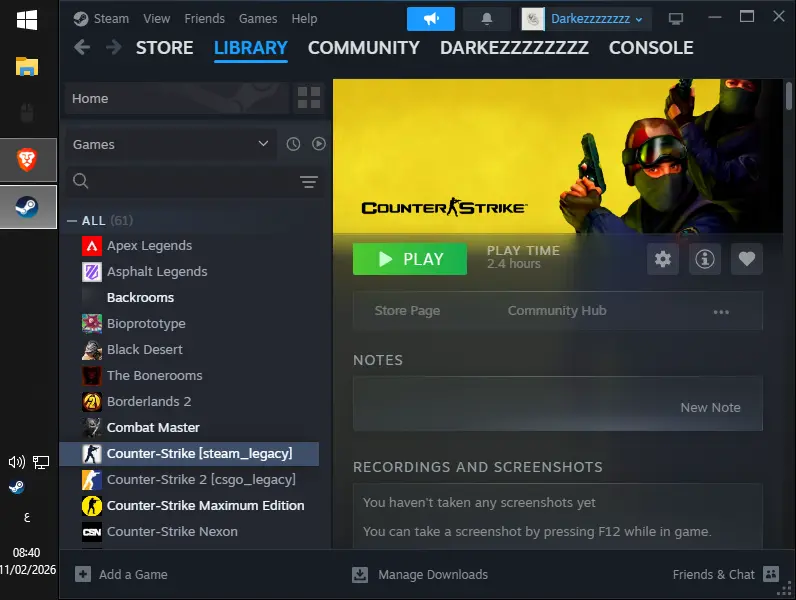Image resolution: width=796 pixels, height=600 pixels.
Task: Sort by recent activity clock icon
Action: click(293, 144)
